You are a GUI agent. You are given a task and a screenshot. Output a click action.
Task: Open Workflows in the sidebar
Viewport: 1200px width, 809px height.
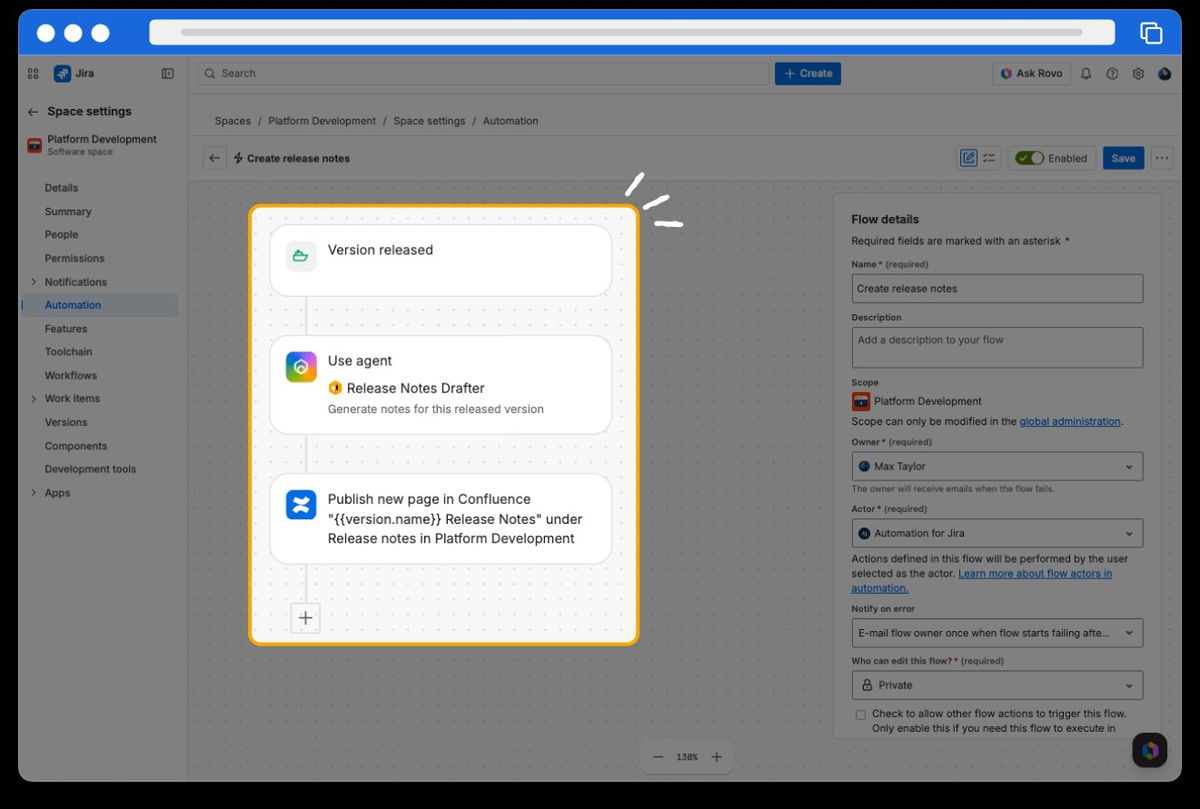(71, 376)
